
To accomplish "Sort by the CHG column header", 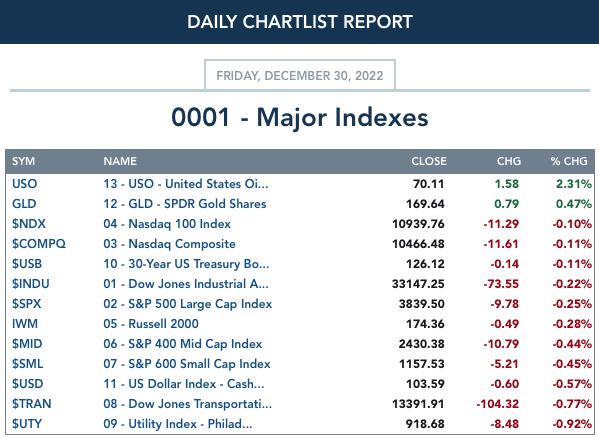I will 509,161.
